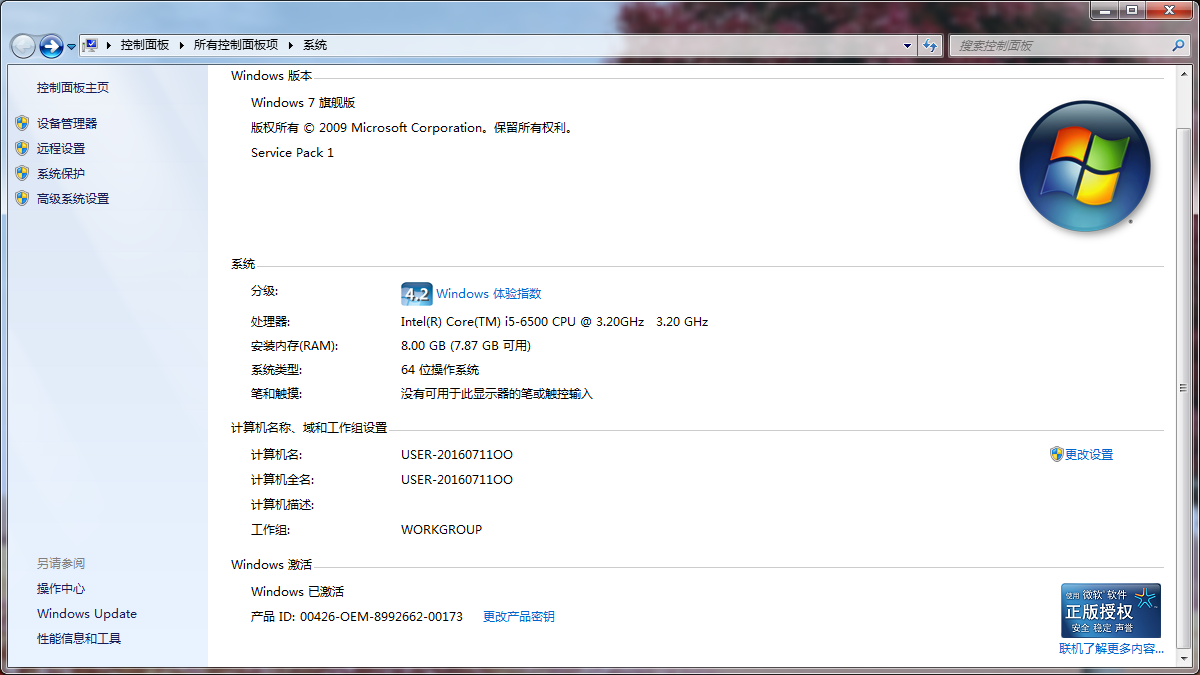
Task: Click the scrollbar down arrow
Action: (1185, 657)
